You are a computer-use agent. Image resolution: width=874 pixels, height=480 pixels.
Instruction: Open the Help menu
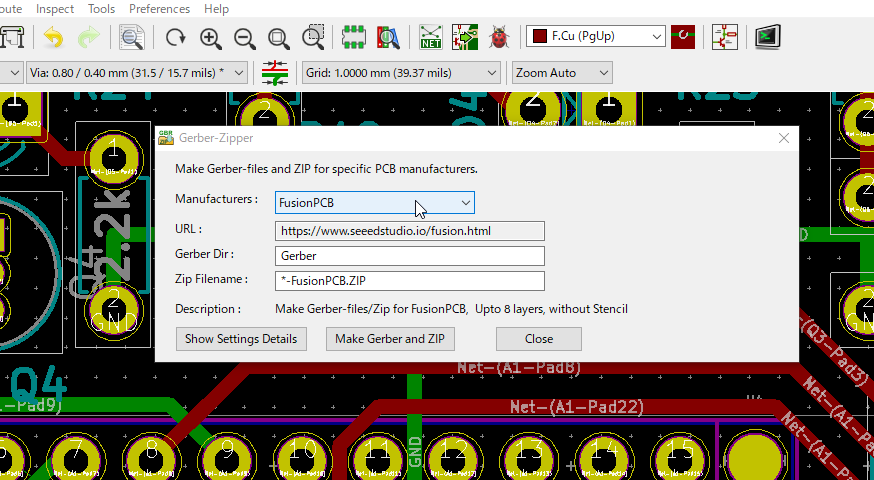(216, 9)
